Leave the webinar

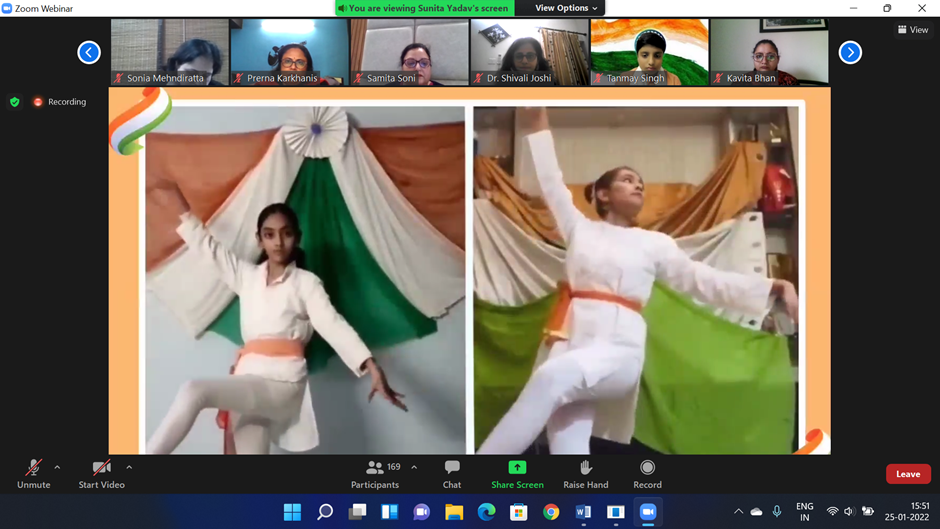point(907,474)
